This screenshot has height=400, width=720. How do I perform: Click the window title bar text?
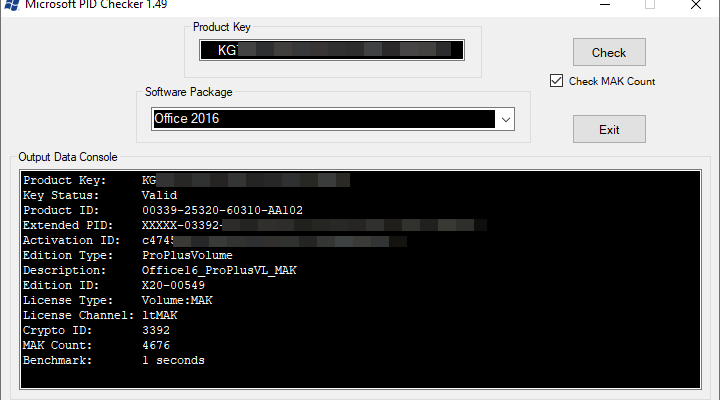click(83, 4)
